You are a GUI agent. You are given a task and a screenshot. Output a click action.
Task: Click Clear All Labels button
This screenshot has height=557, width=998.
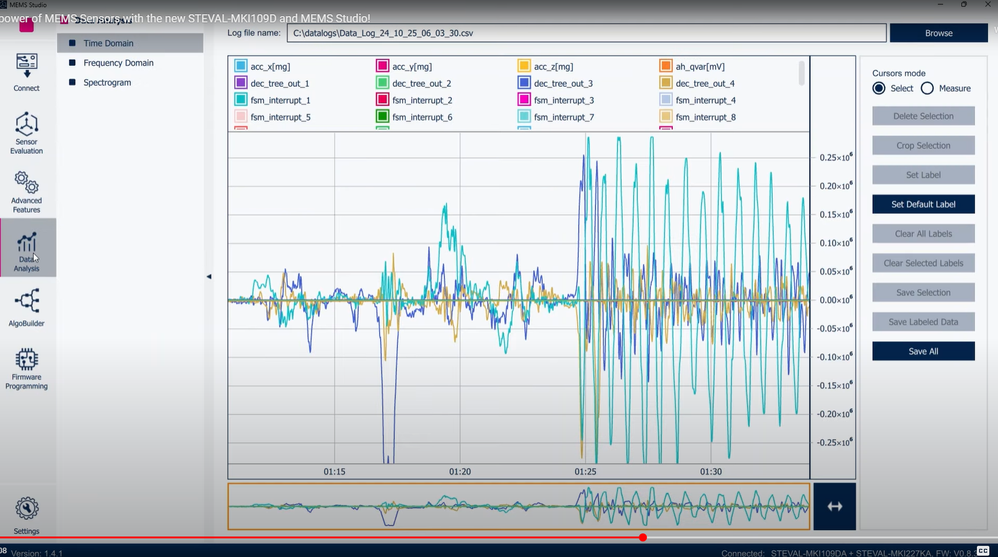[x=924, y=234]
